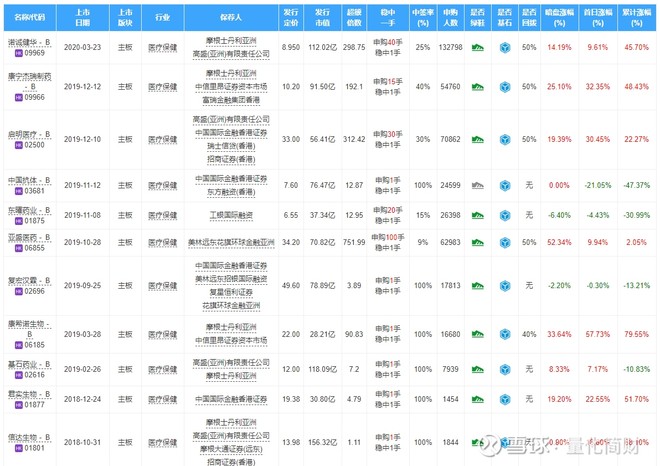Image resolution: width=660 pixels, height=466 pixels.
Task: Click the HK badge beside code 01877
Action: [19, 405]
